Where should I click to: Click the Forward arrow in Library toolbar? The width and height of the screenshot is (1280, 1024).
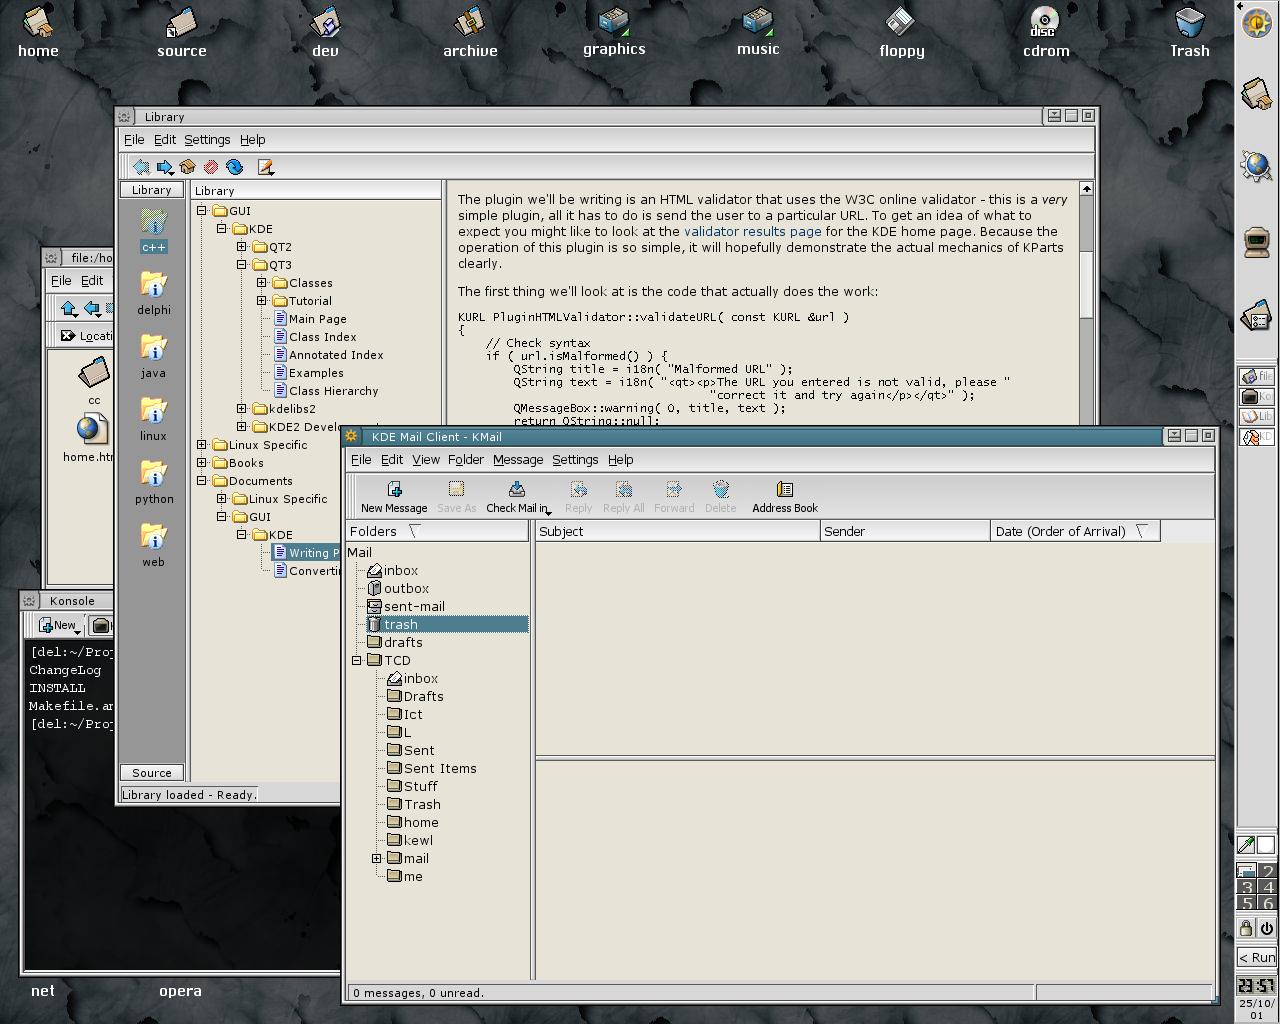[165, 167]
